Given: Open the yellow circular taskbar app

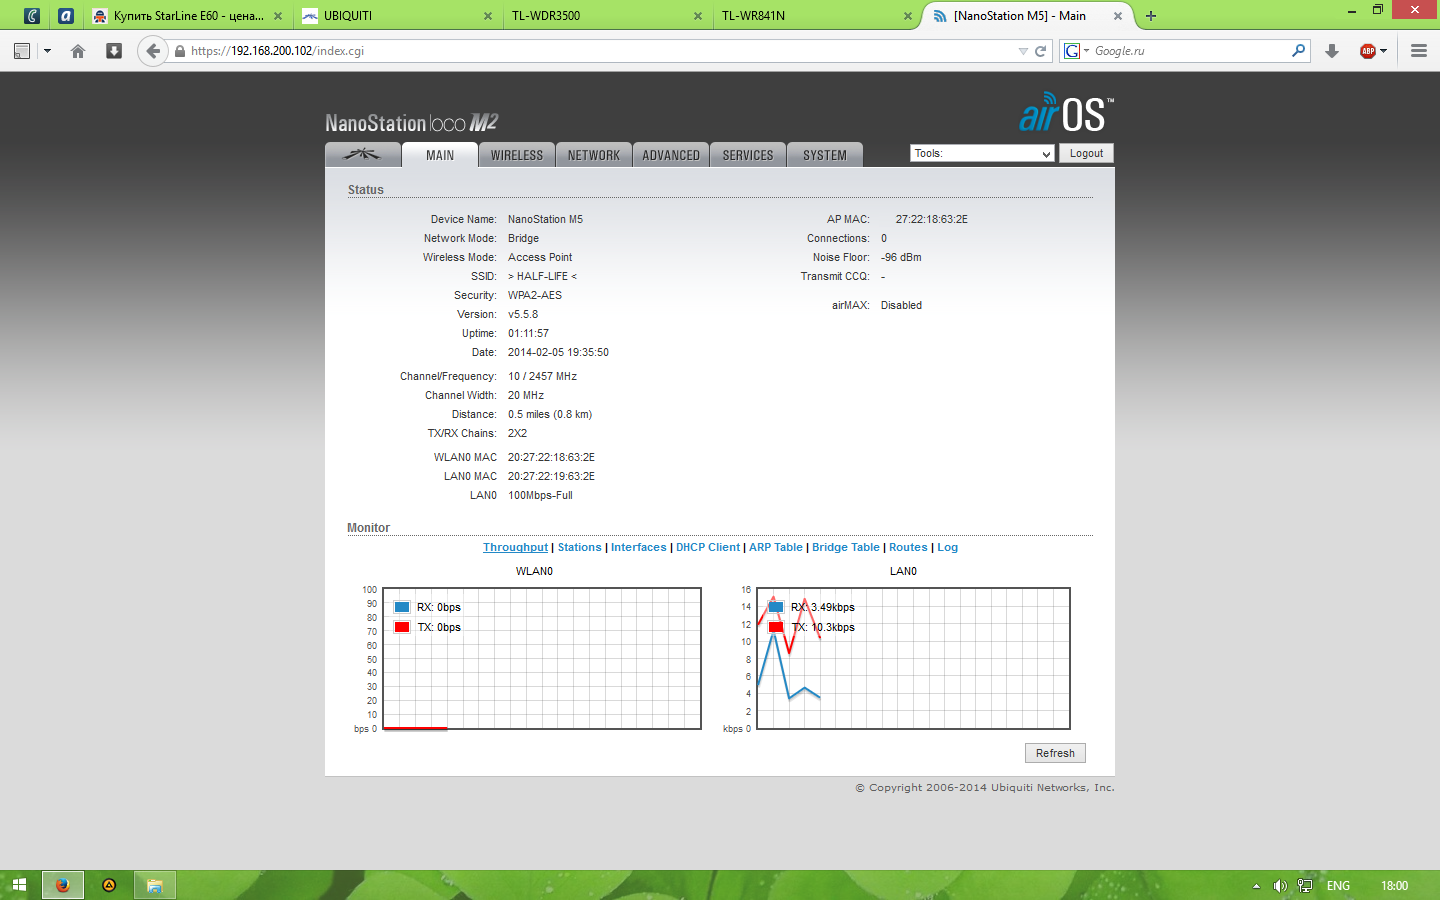Looking at the screenshot, I should 109,885.
